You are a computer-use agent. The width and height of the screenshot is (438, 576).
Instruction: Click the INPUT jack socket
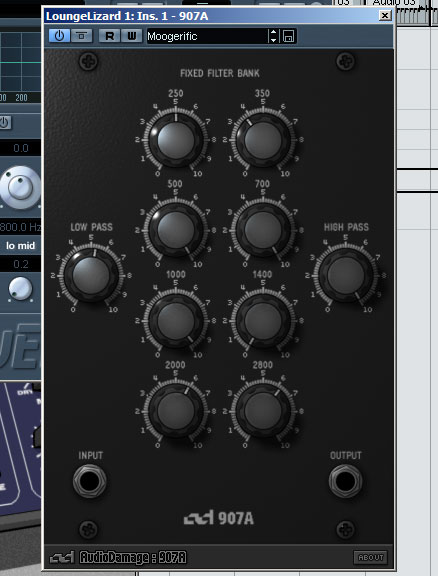pyautogui.click(x=89, y=481)
